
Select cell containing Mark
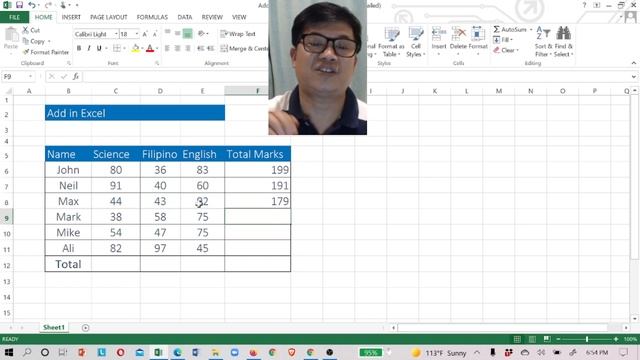[x=68, y=217]
